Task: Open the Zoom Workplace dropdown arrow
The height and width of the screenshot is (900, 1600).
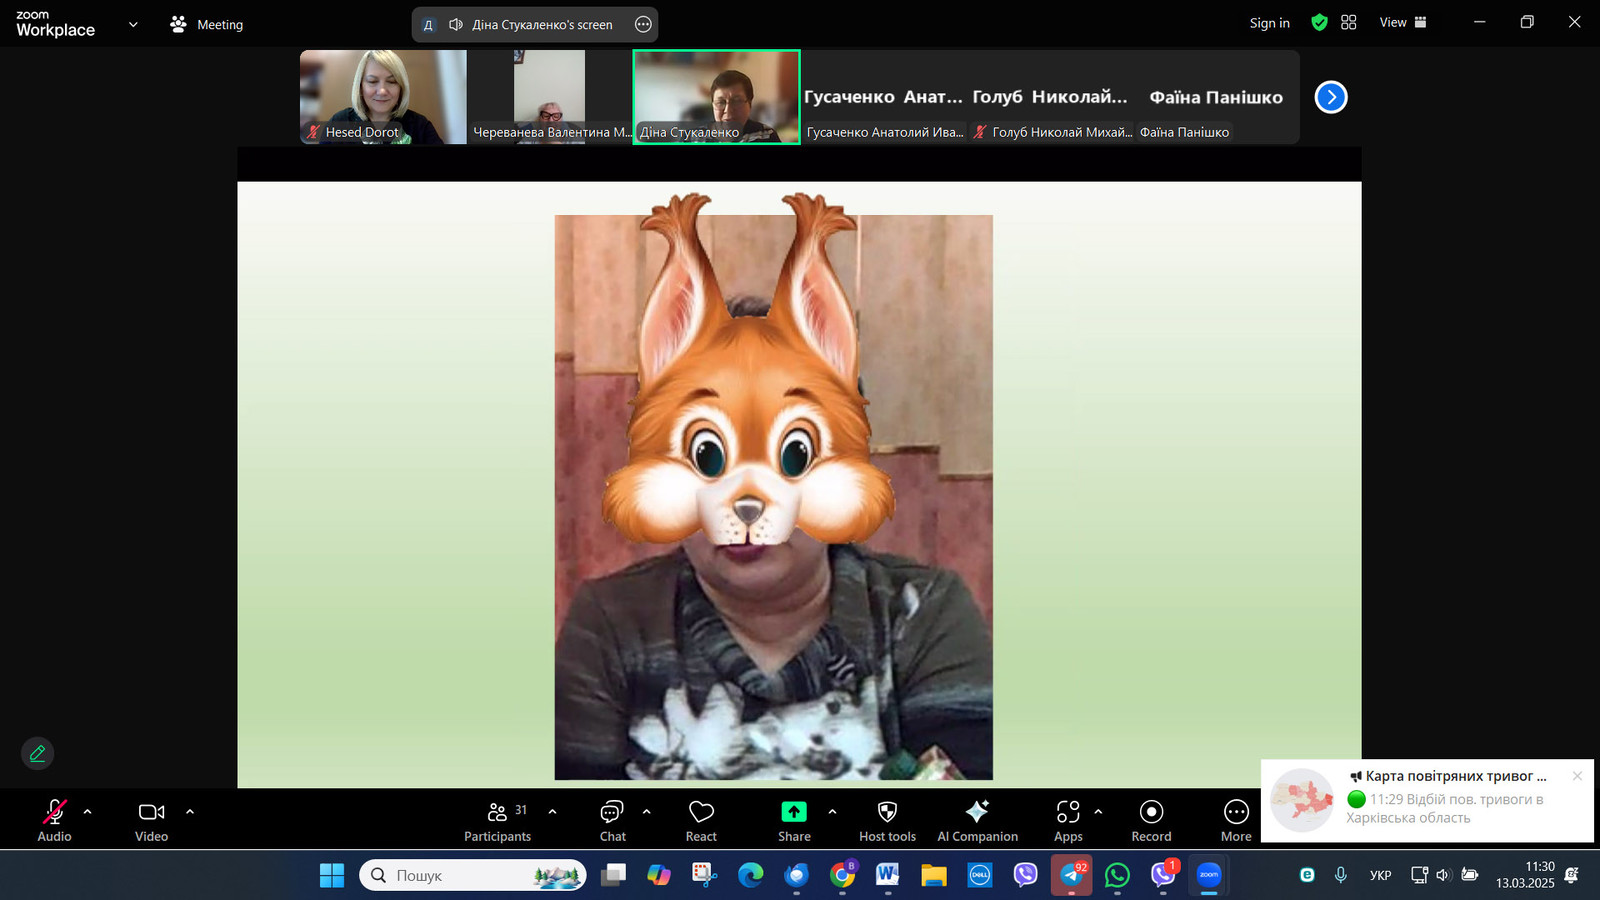Action: point(133,24)
